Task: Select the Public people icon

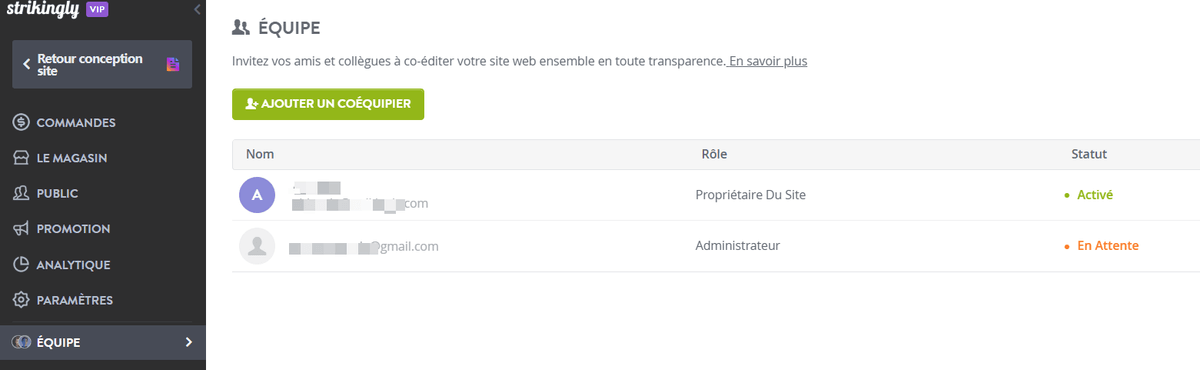Action: tap(20, 193)
